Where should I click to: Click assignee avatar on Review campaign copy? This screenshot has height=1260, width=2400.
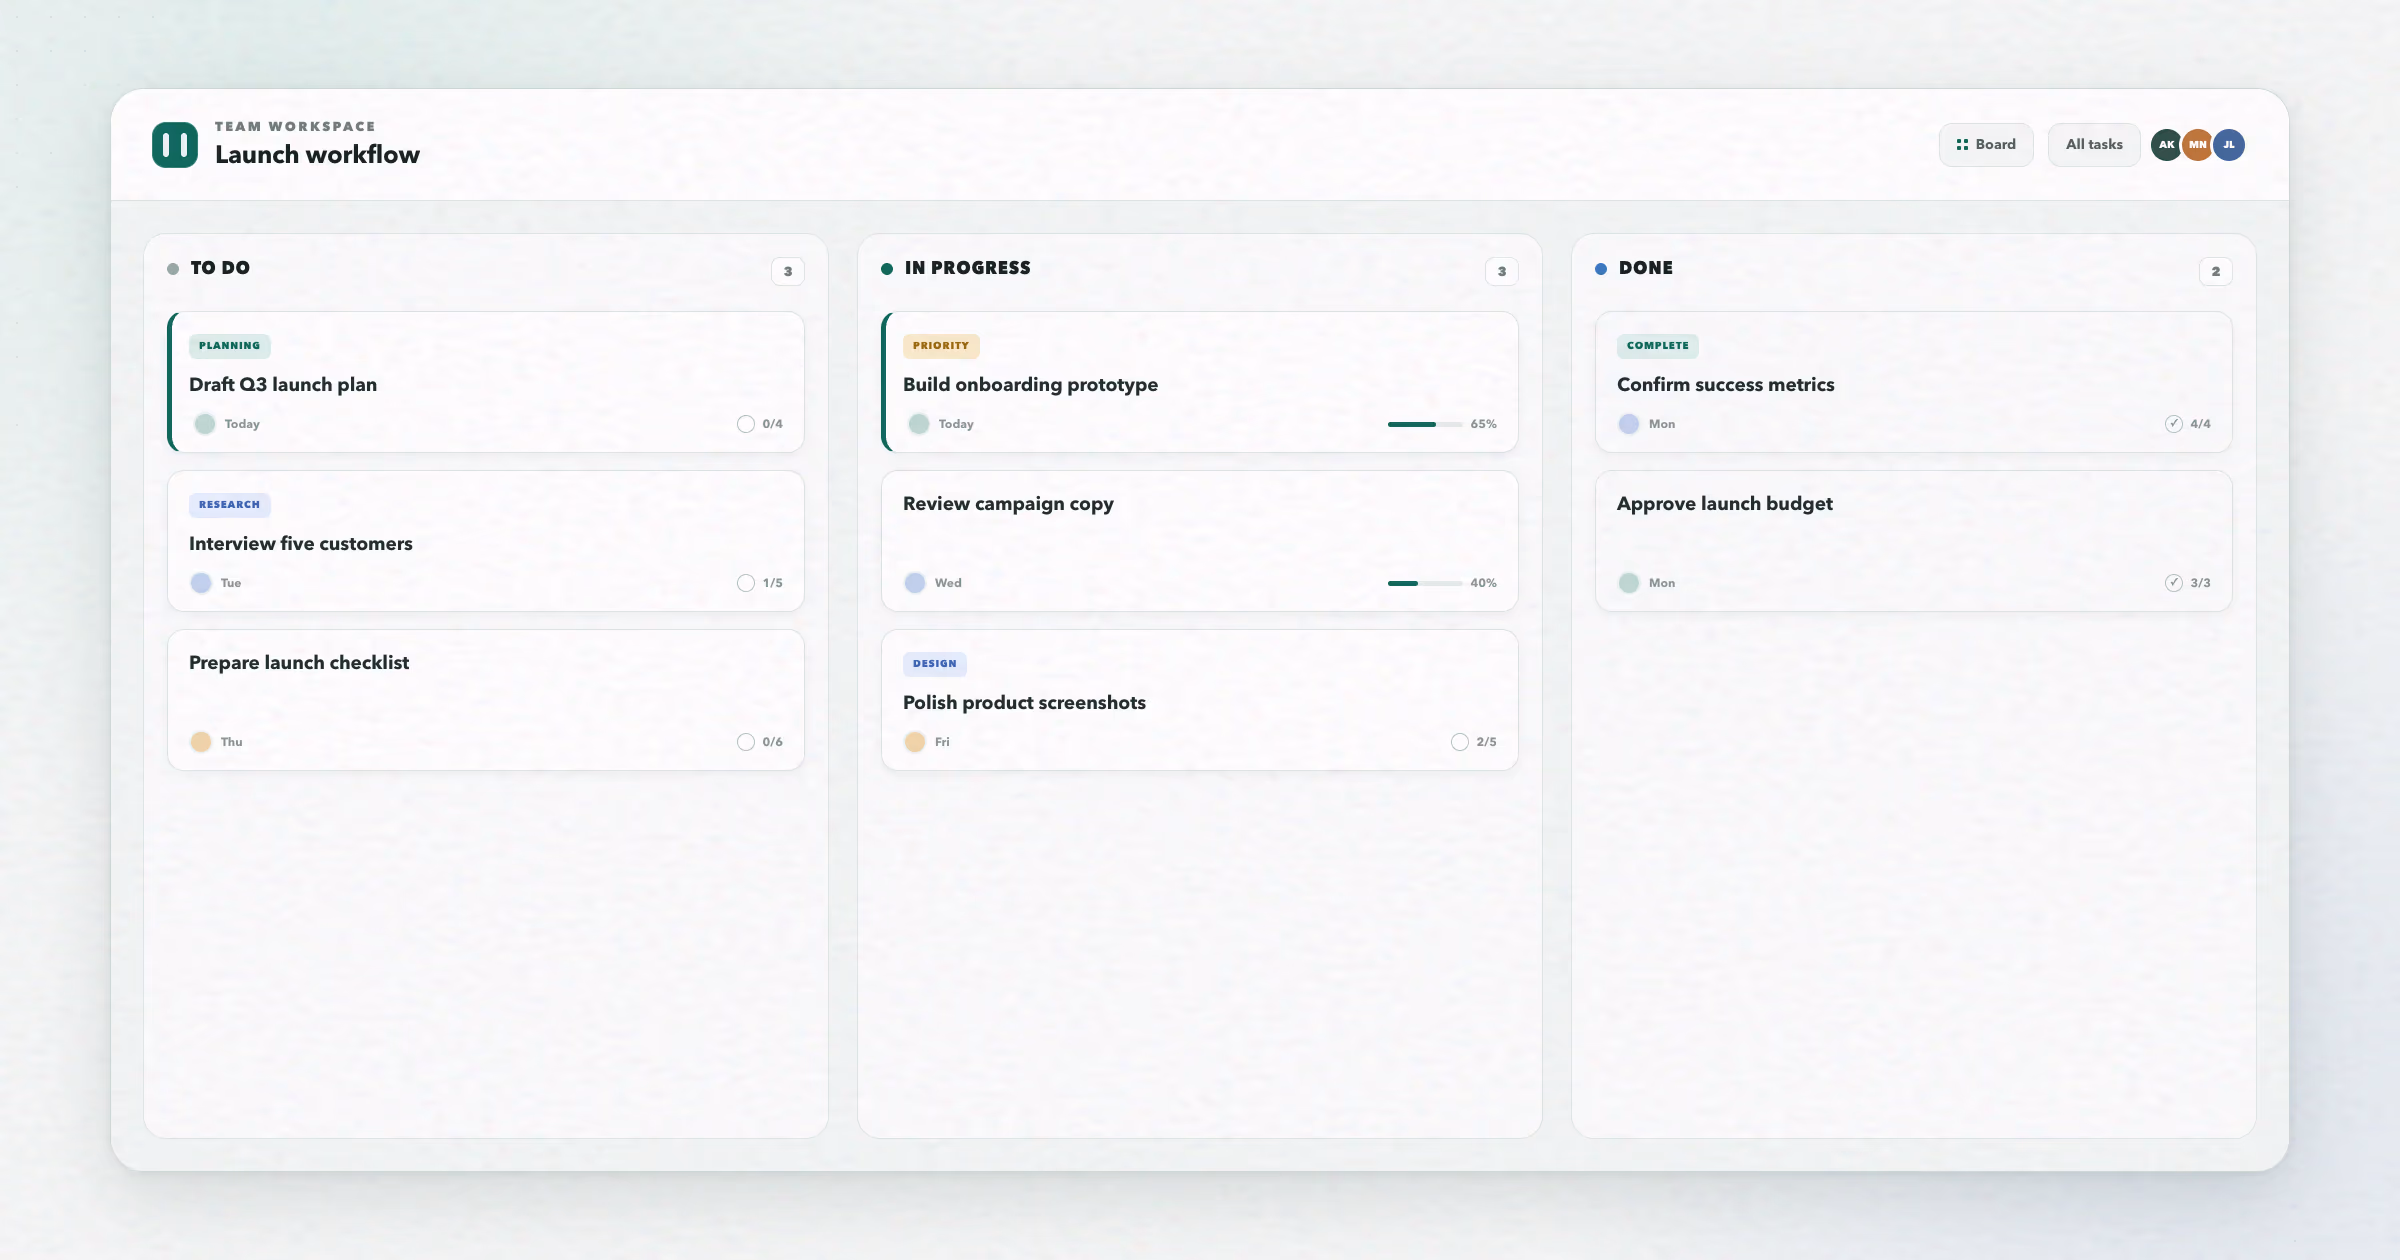915,583
